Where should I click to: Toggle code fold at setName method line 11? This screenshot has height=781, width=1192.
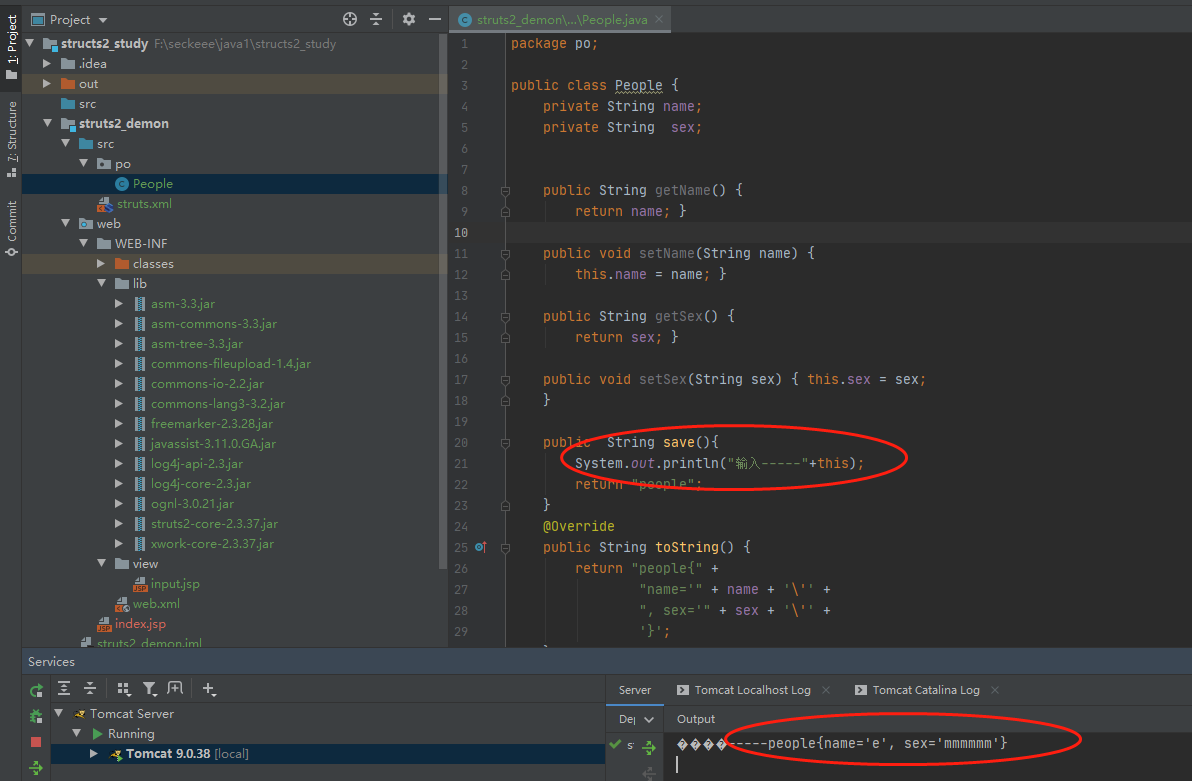pyautogui.click(x=505, y=253)
